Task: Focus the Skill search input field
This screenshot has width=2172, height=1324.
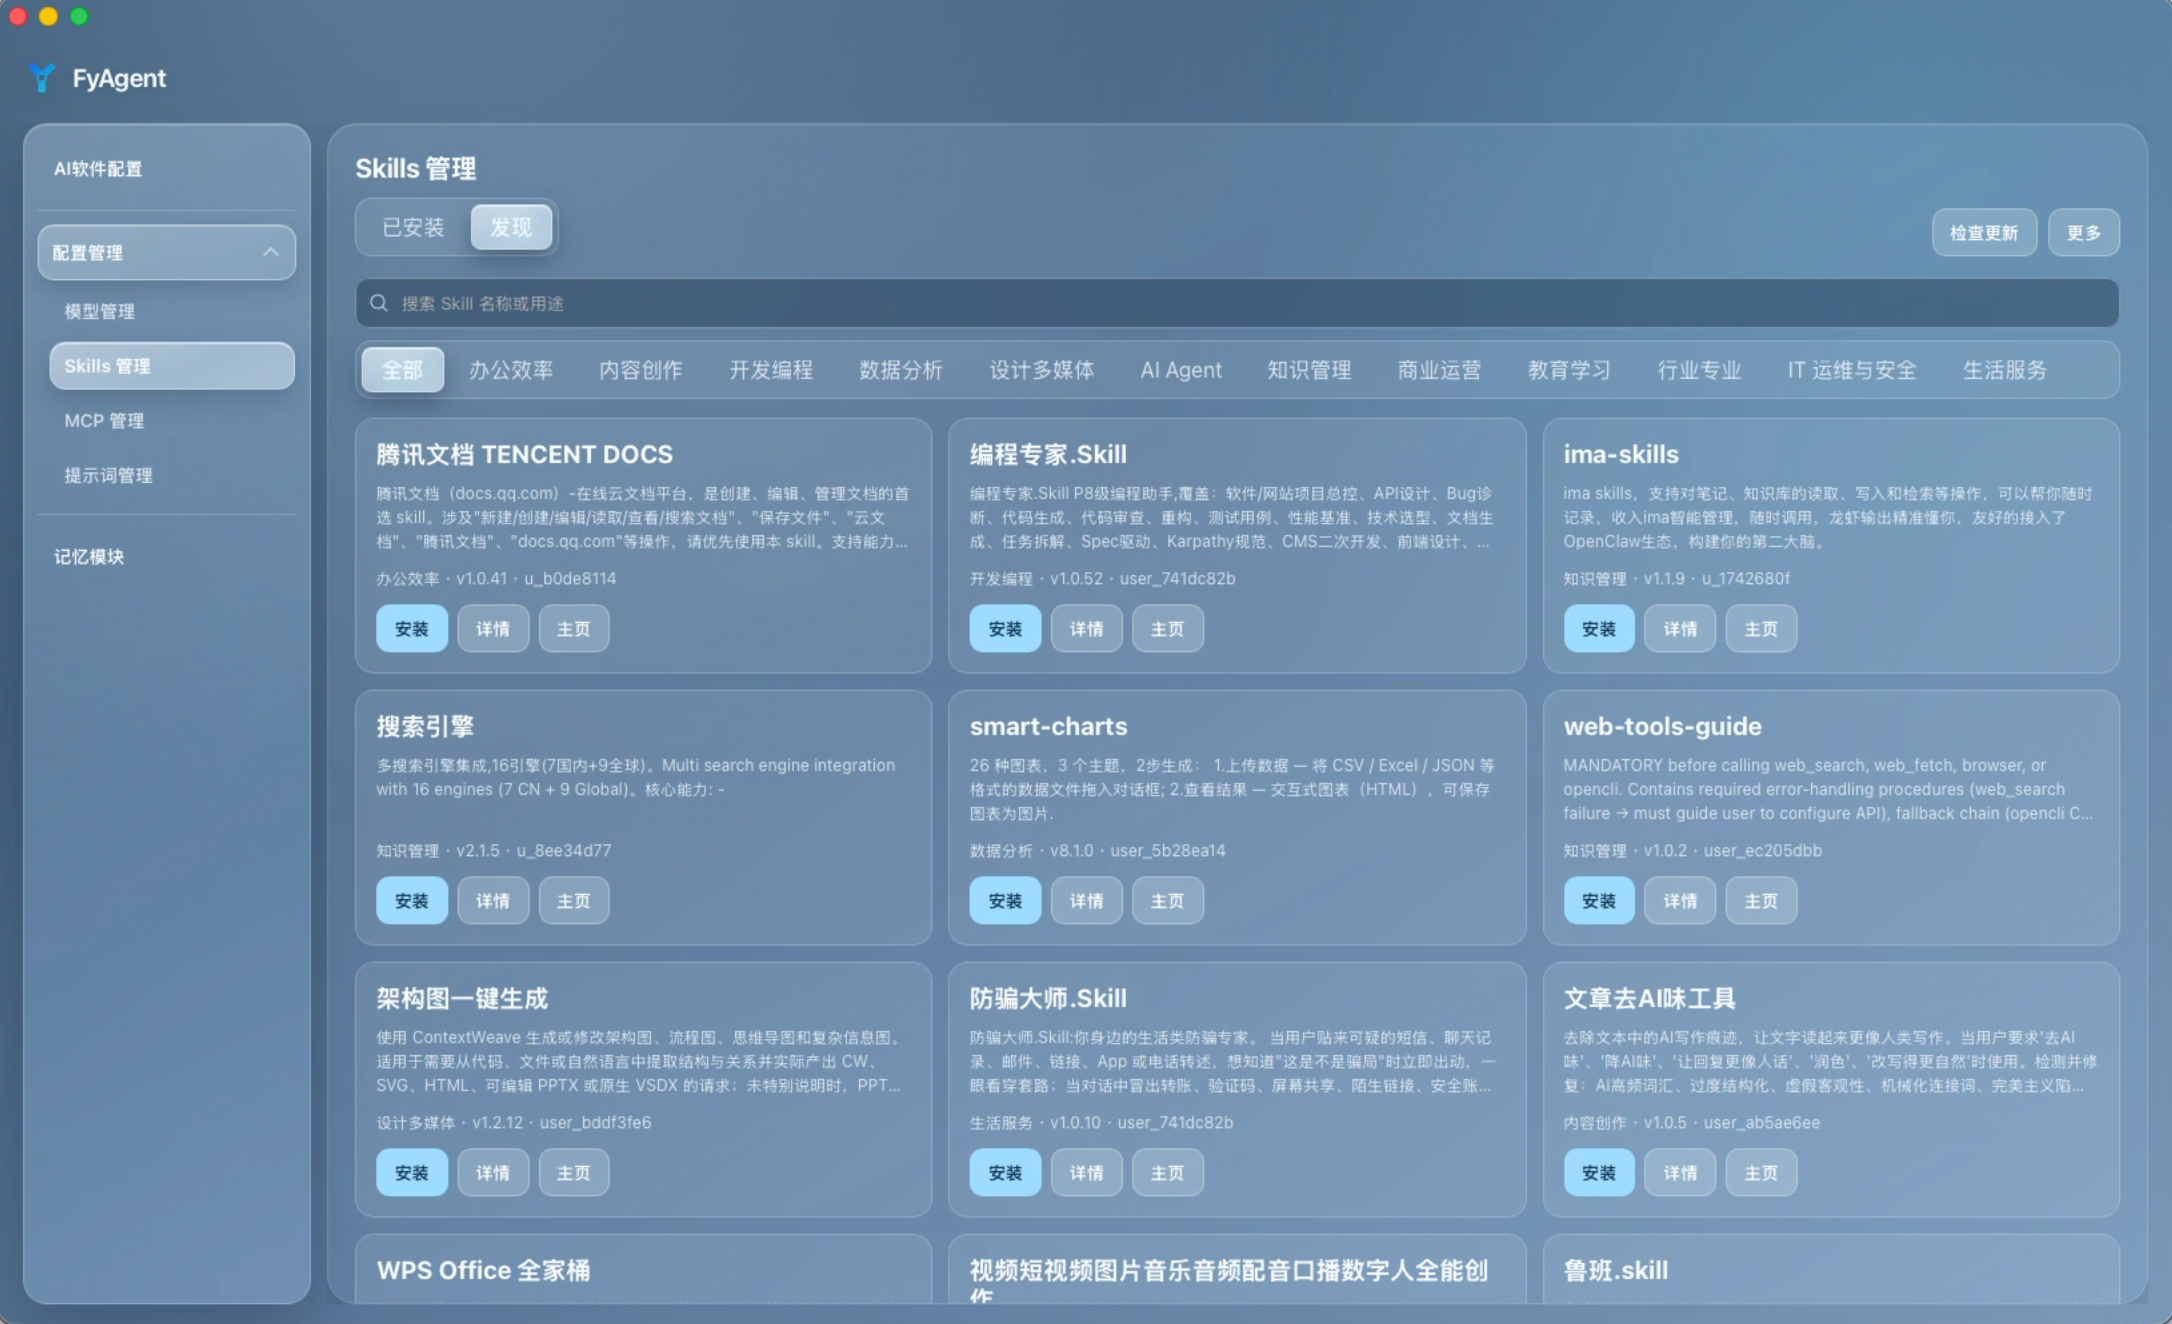Action: point(1237,303)
